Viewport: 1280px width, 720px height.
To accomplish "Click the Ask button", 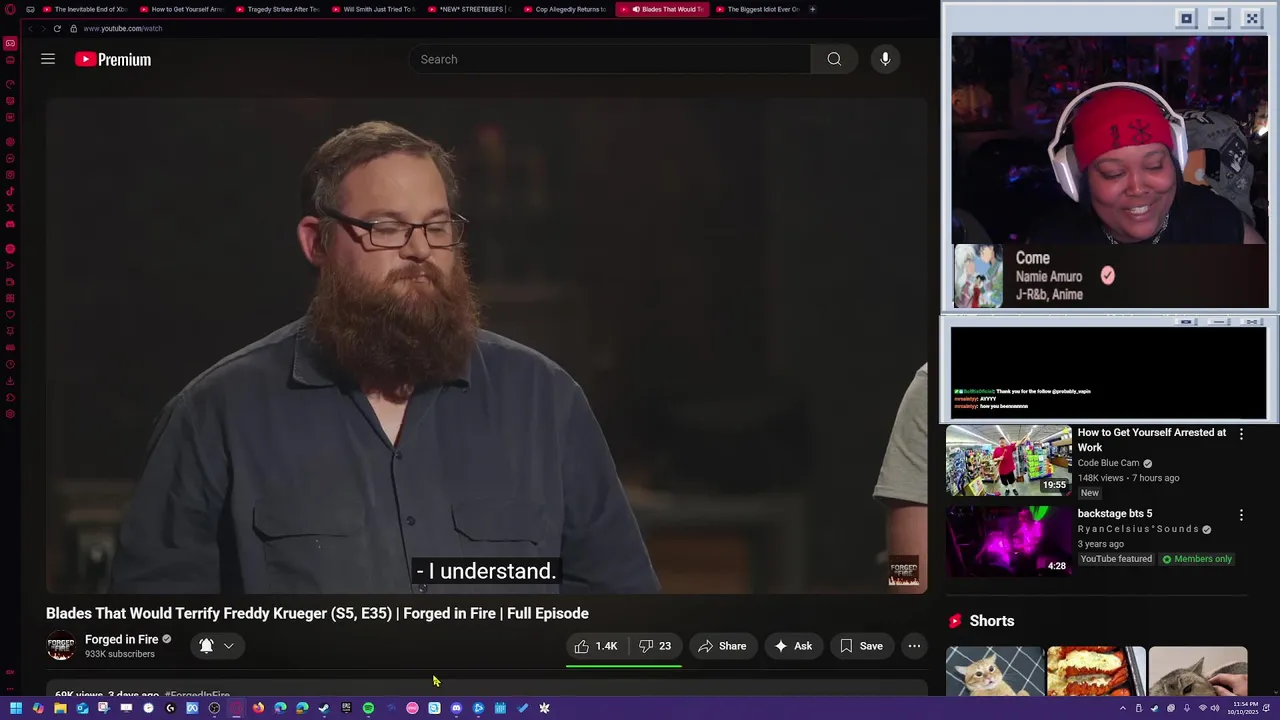I will click(x=793, y=646).
